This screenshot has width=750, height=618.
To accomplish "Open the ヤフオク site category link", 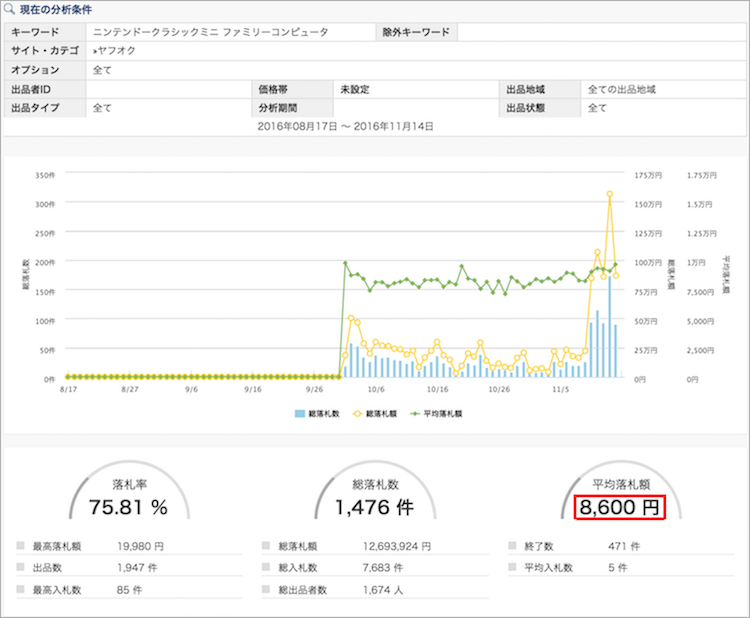I will point(113,51).
